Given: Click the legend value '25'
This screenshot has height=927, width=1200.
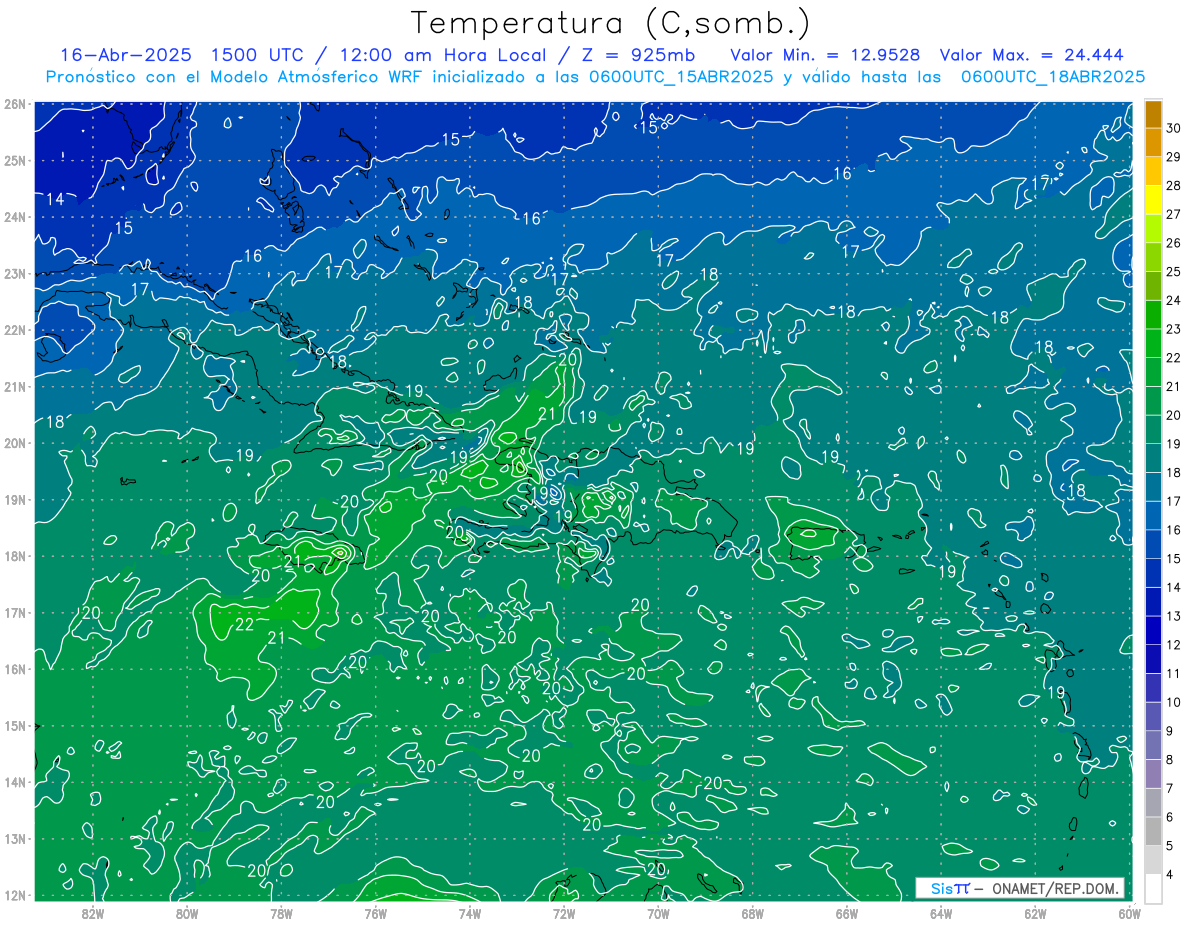Looking at the screenshot, I should pyautogui.click(x=1174, y=271).
